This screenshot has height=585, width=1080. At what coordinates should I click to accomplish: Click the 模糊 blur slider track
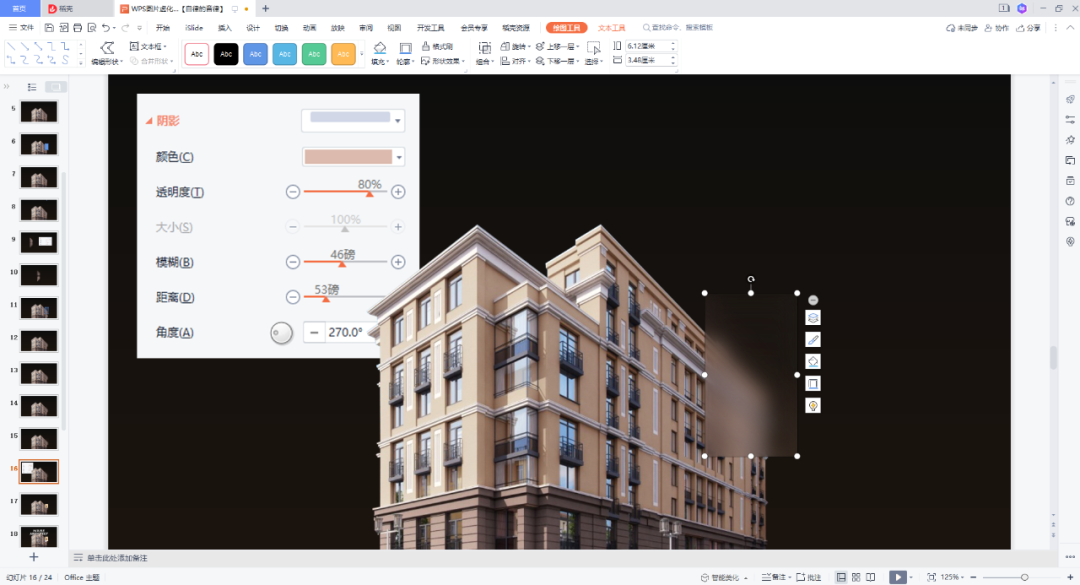345,262
